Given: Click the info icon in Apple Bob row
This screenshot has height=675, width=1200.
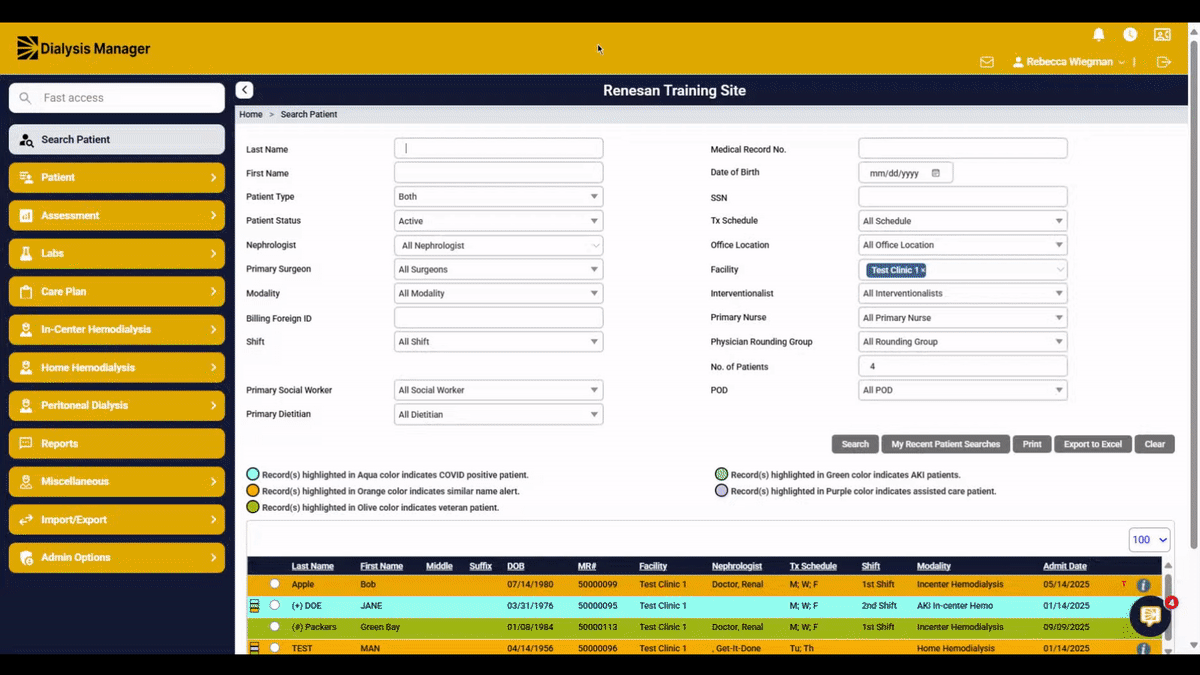Looking at the screenshot, I should click(x=1143, y=585).
